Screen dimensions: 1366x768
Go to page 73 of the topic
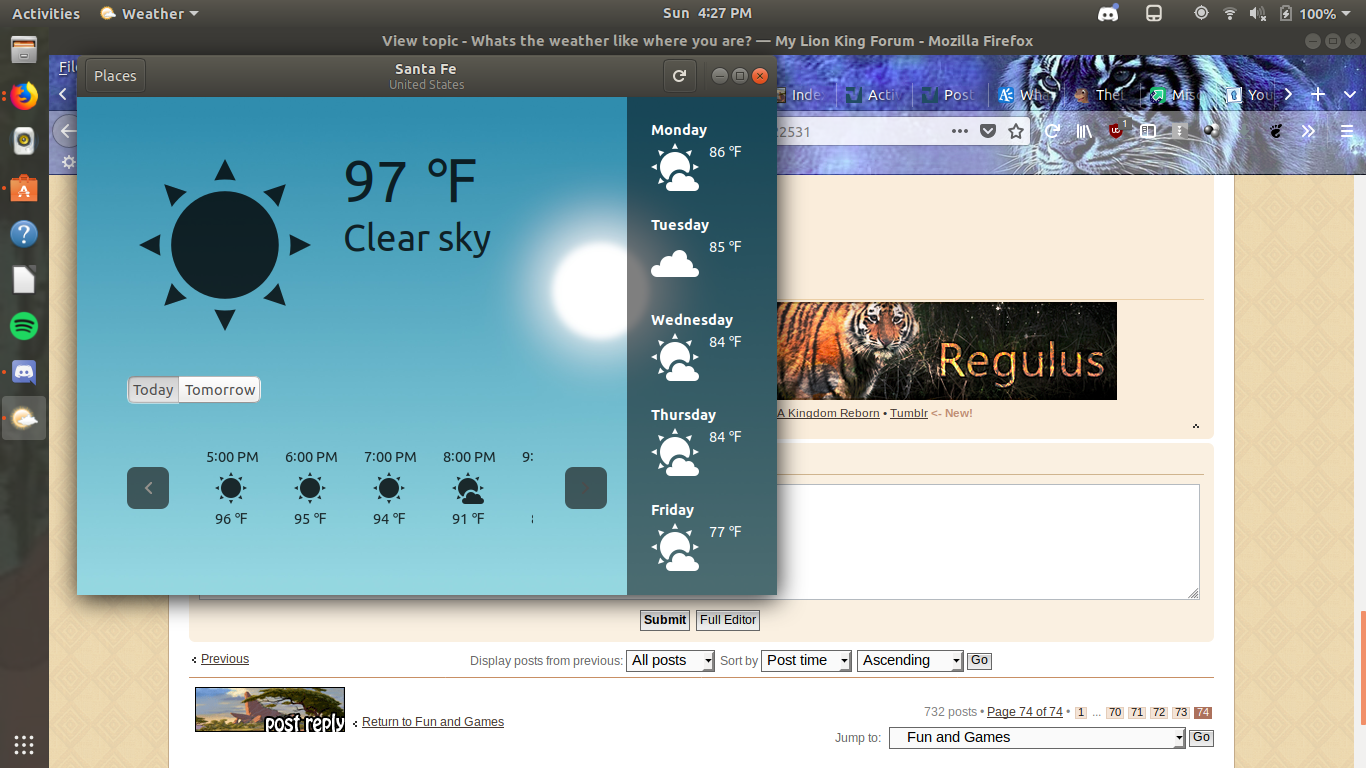[1181, 713]
